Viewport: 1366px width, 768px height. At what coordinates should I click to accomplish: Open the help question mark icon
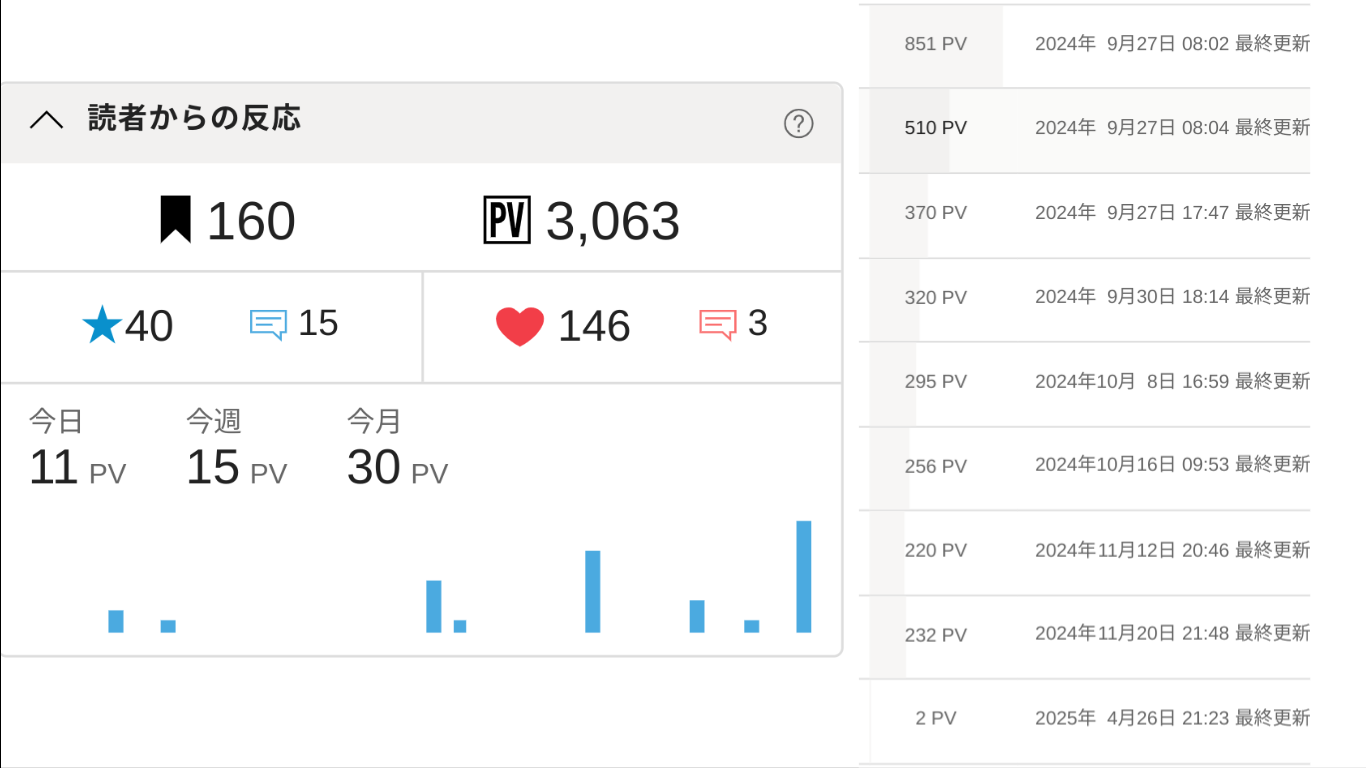(x=798, y=124)
